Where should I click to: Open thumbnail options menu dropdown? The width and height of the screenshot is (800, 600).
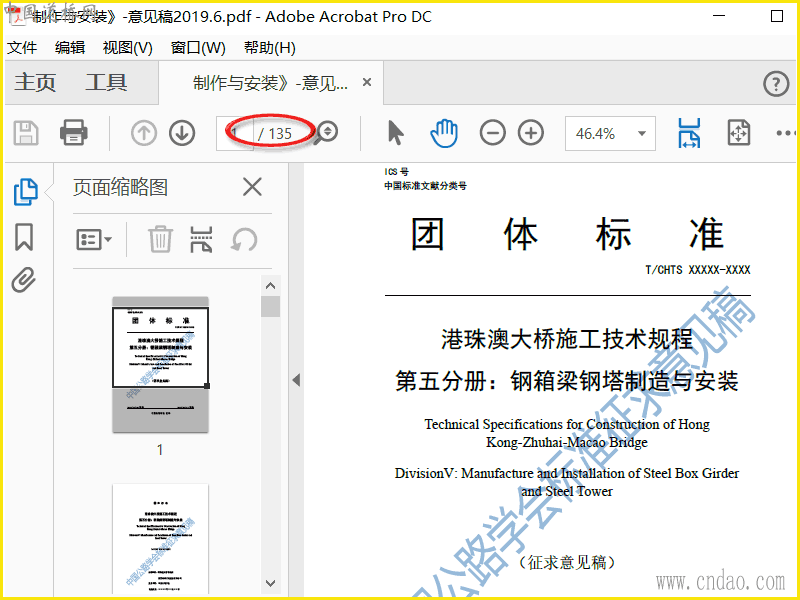click(94, 239)
